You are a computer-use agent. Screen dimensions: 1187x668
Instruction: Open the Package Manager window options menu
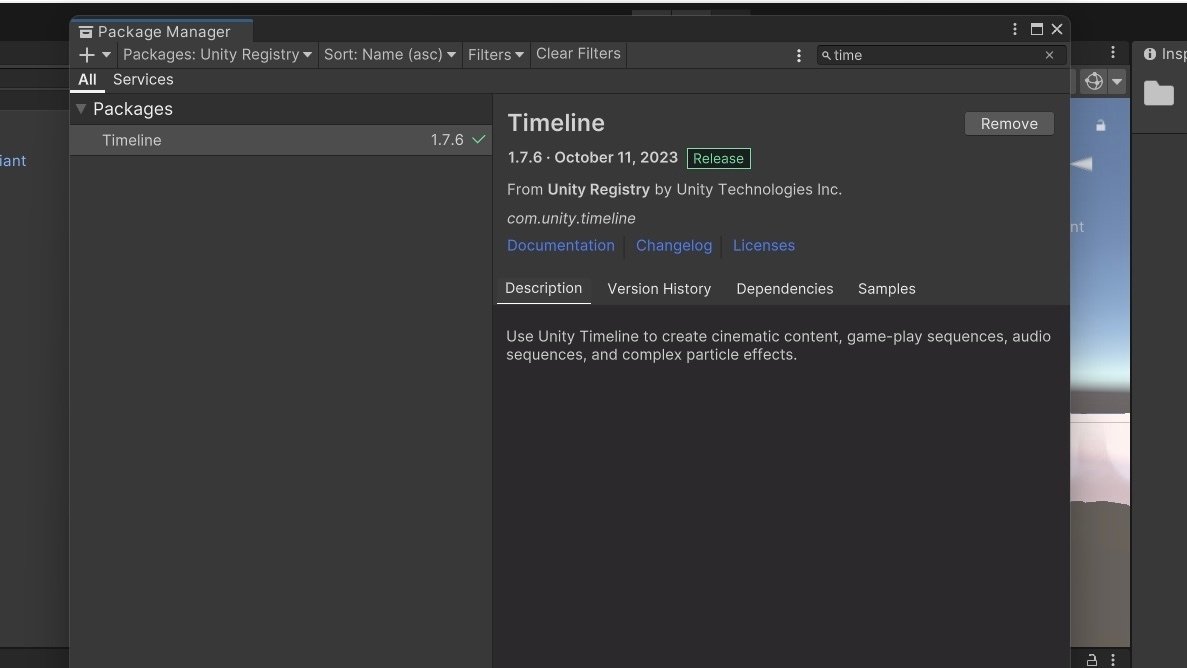[1015, 29]
